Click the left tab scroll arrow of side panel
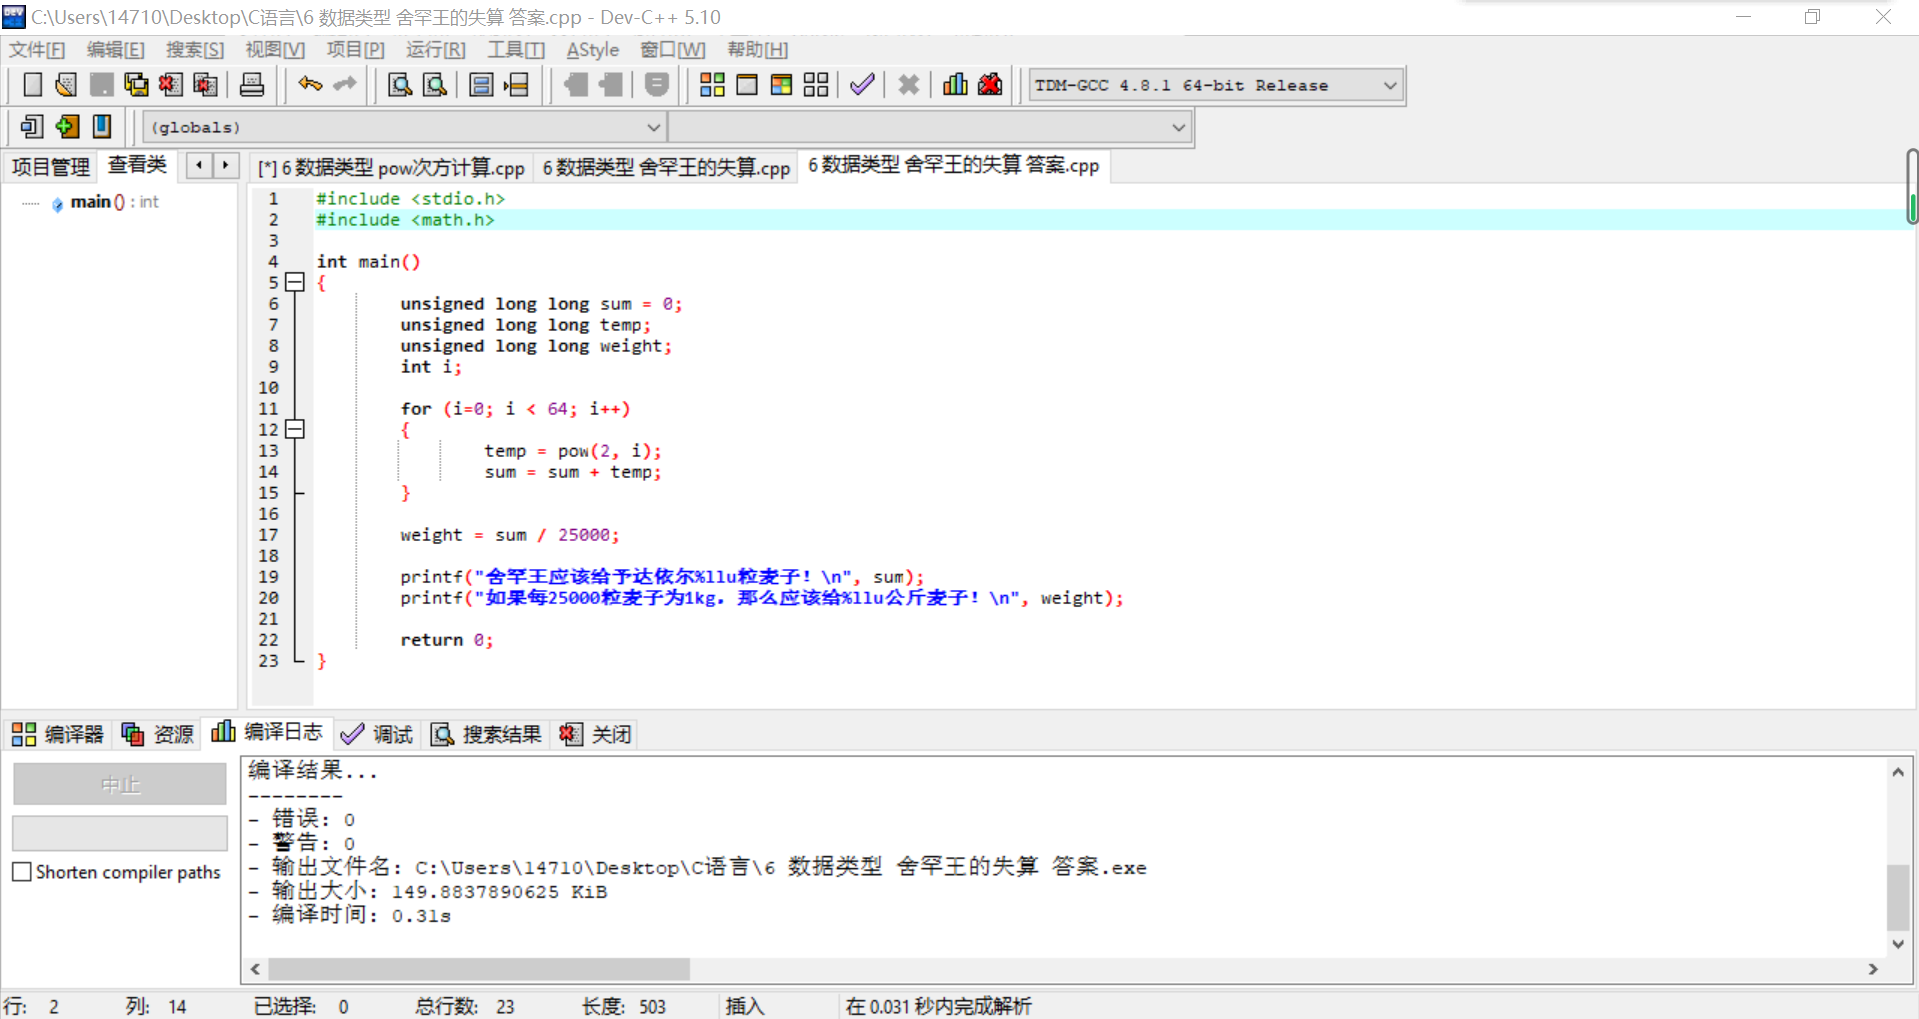The image size is (1919, 1019). pyautogui.click(x=200, y=165)
